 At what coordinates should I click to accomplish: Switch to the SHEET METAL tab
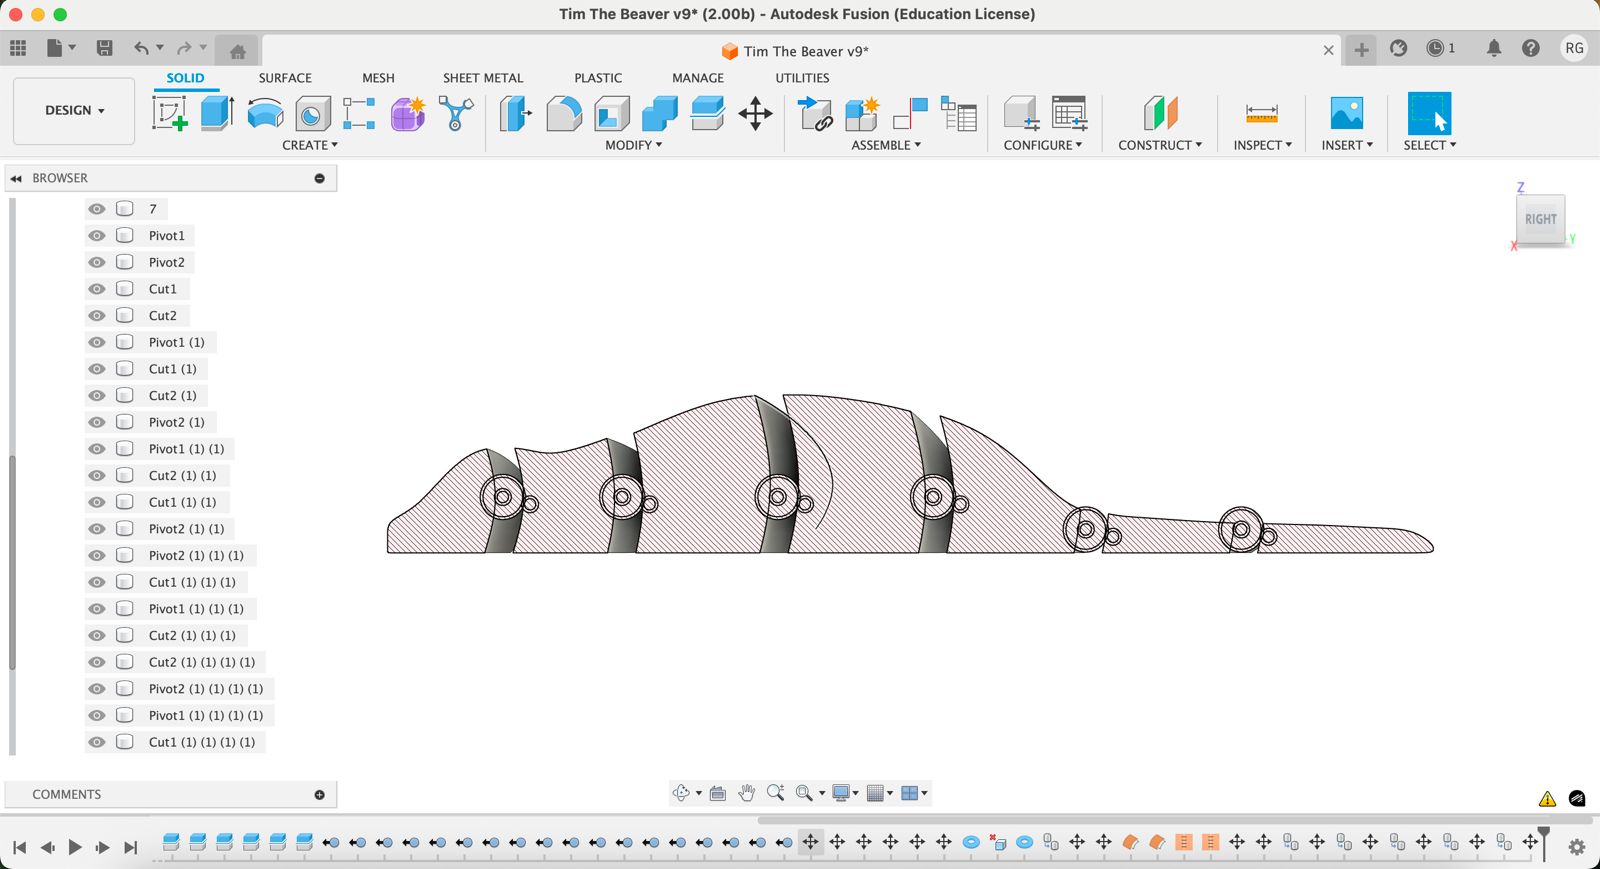[483, 78]
